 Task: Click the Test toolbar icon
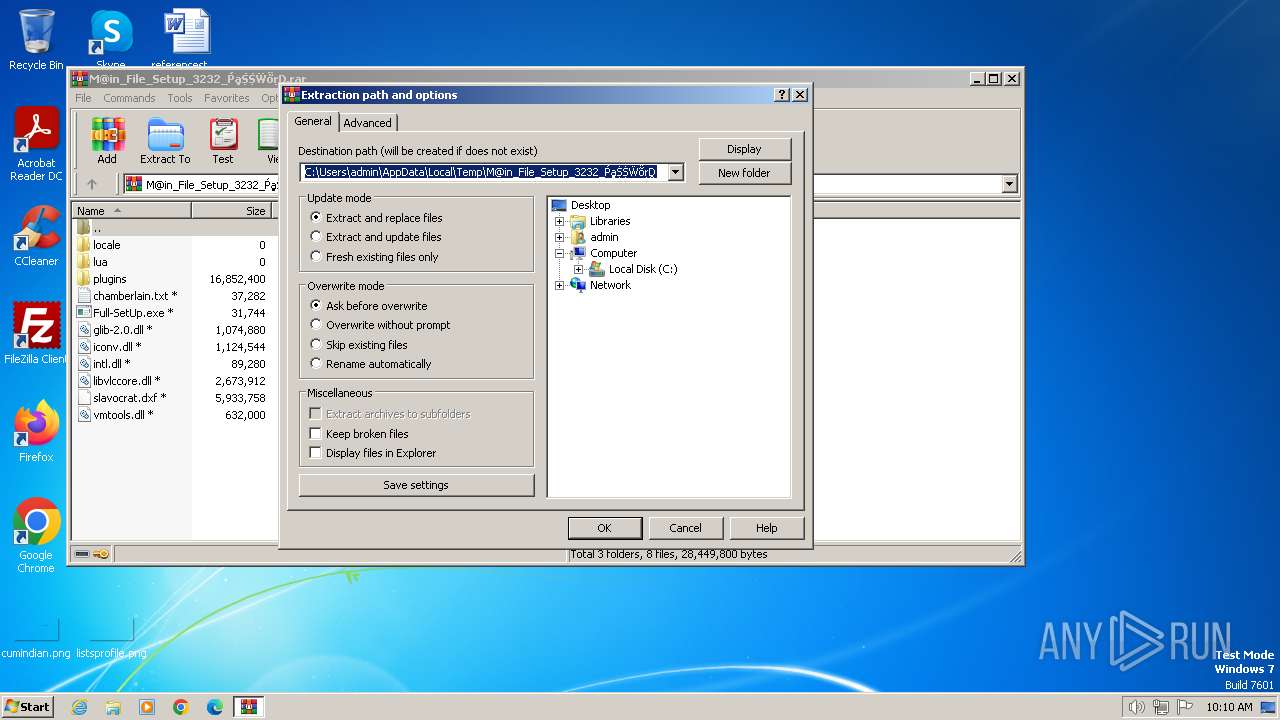[x=223, y=141]
